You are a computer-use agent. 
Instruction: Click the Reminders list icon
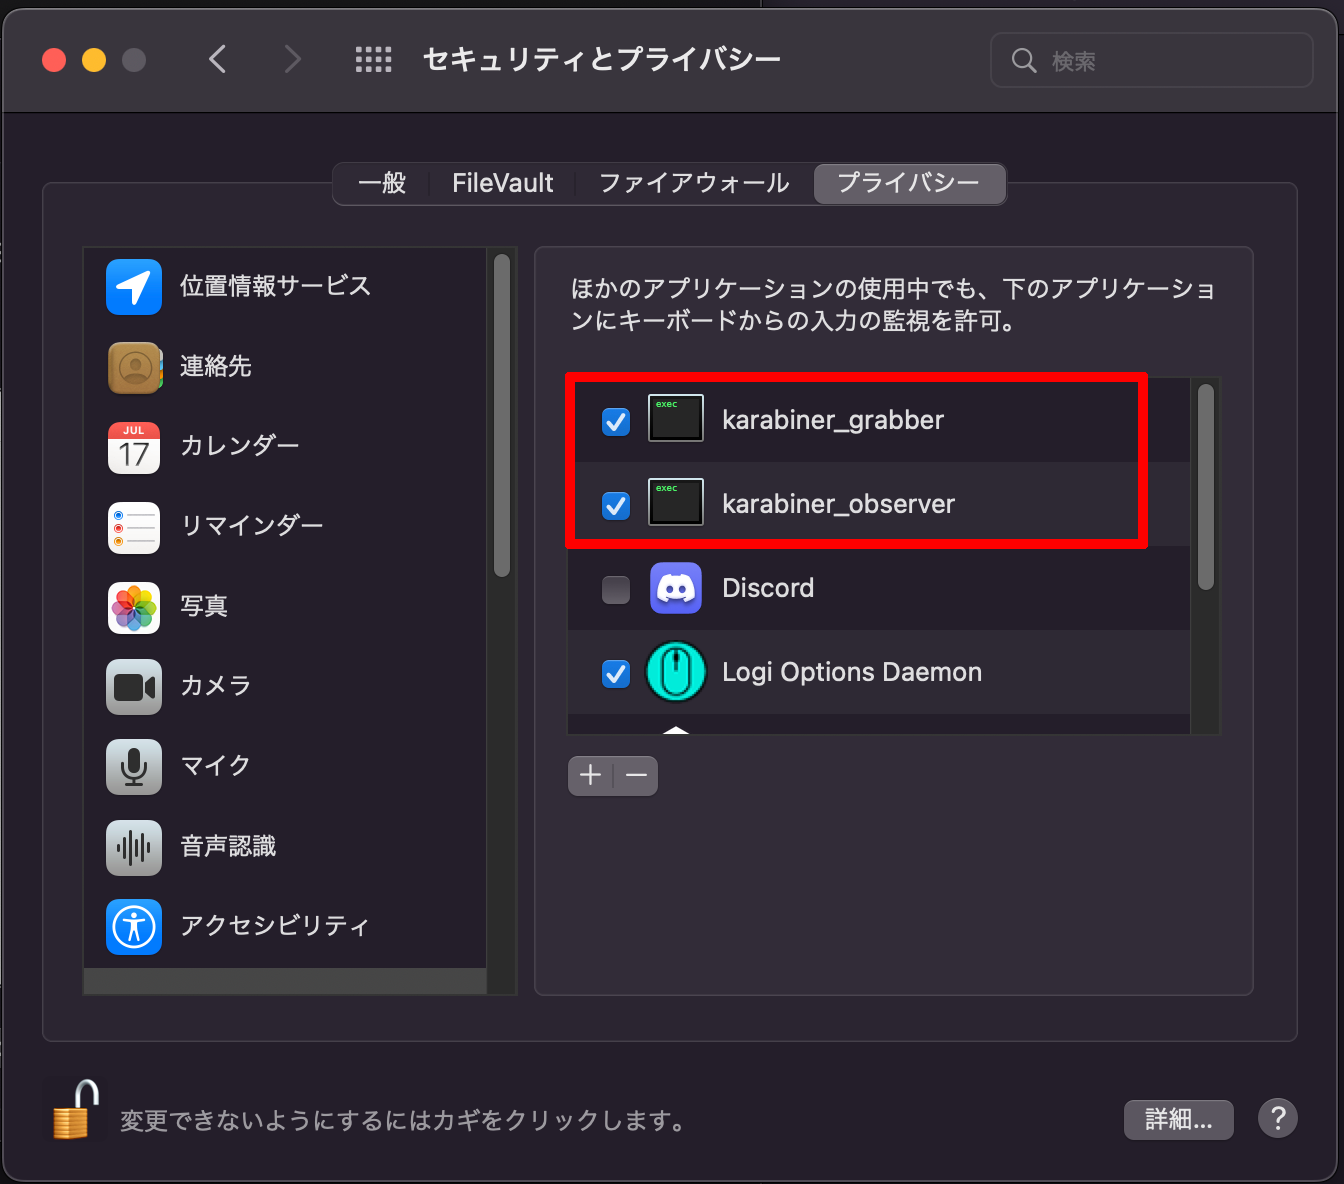134,527
